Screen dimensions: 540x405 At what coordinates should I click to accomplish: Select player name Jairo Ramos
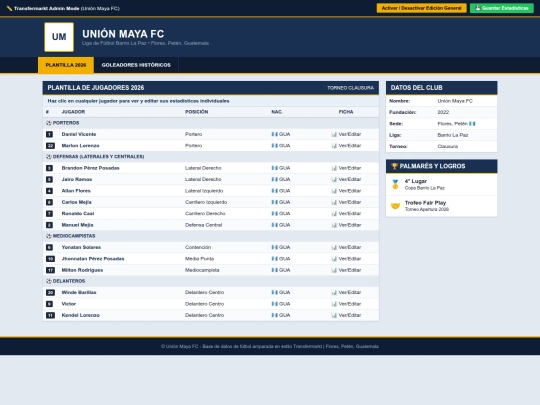77,179
